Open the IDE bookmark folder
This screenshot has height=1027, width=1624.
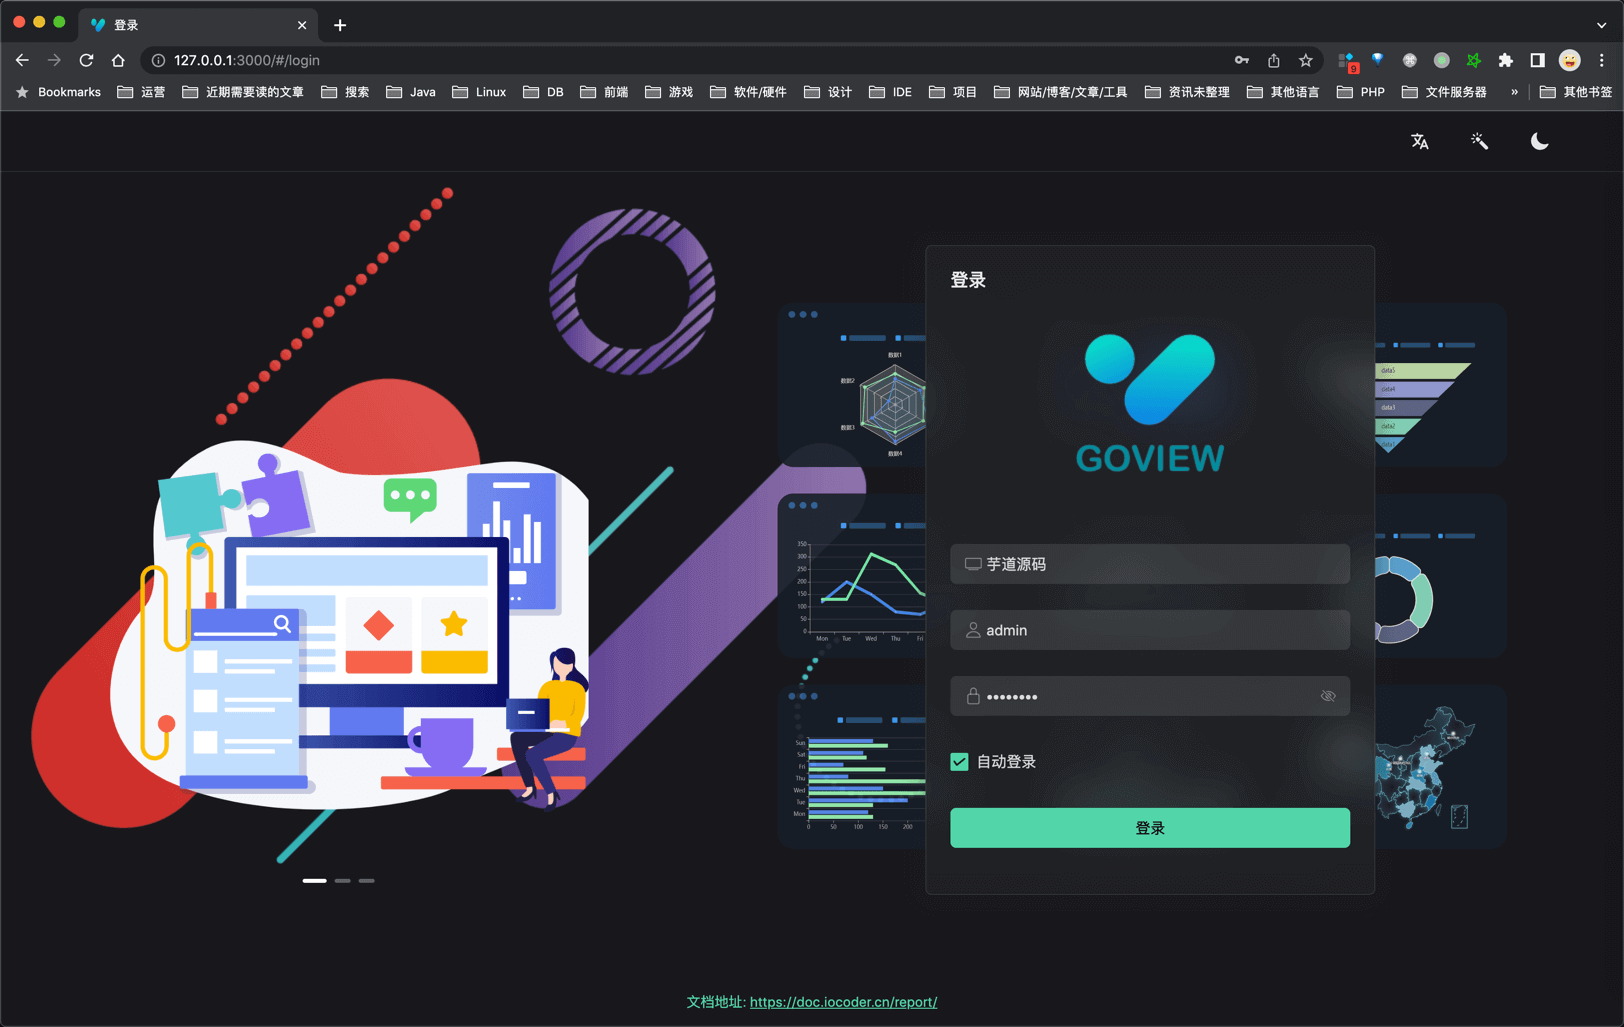point(890,92)
